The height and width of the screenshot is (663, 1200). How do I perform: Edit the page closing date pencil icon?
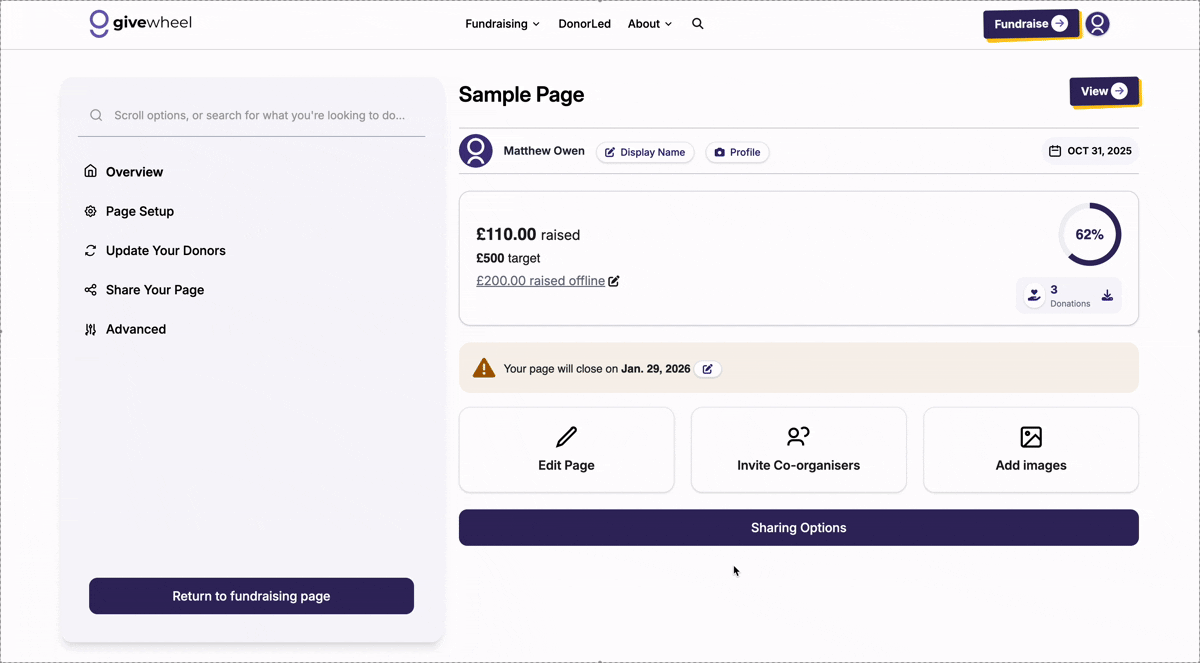tap(708, 369)
